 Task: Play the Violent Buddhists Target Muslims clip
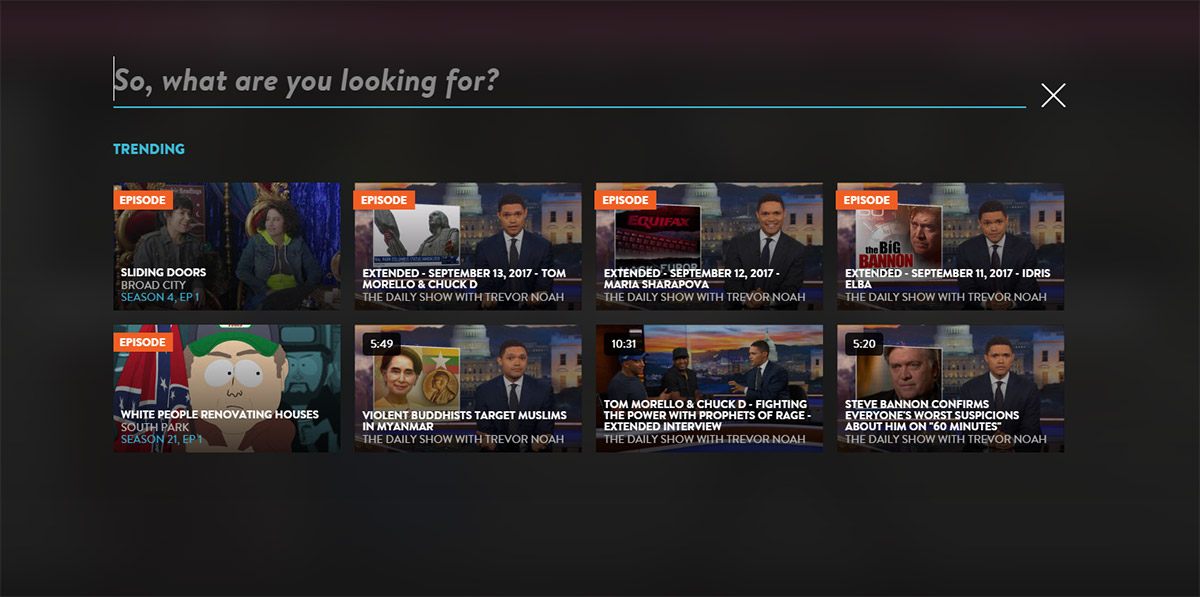tap(467, 388)
